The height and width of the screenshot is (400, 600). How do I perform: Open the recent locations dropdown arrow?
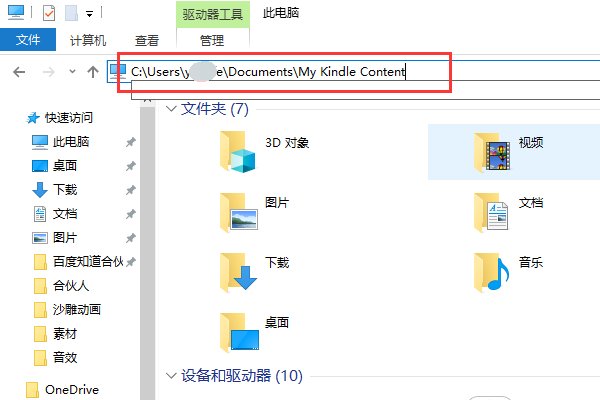(72, 71)
